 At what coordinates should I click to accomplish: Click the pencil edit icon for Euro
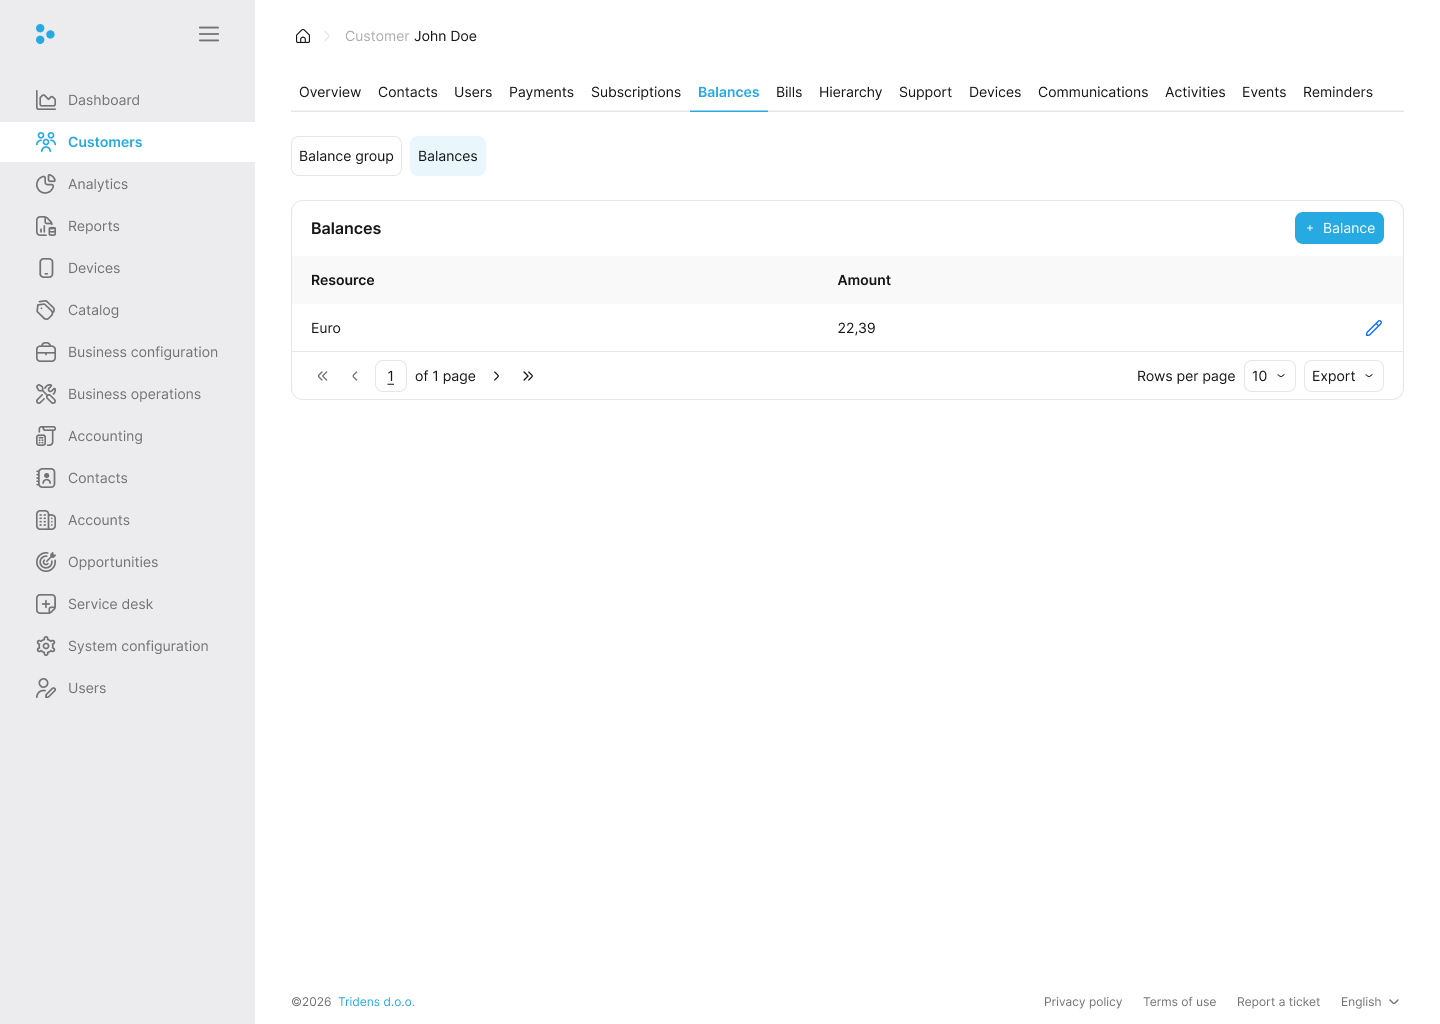(x=1373, y=328)
